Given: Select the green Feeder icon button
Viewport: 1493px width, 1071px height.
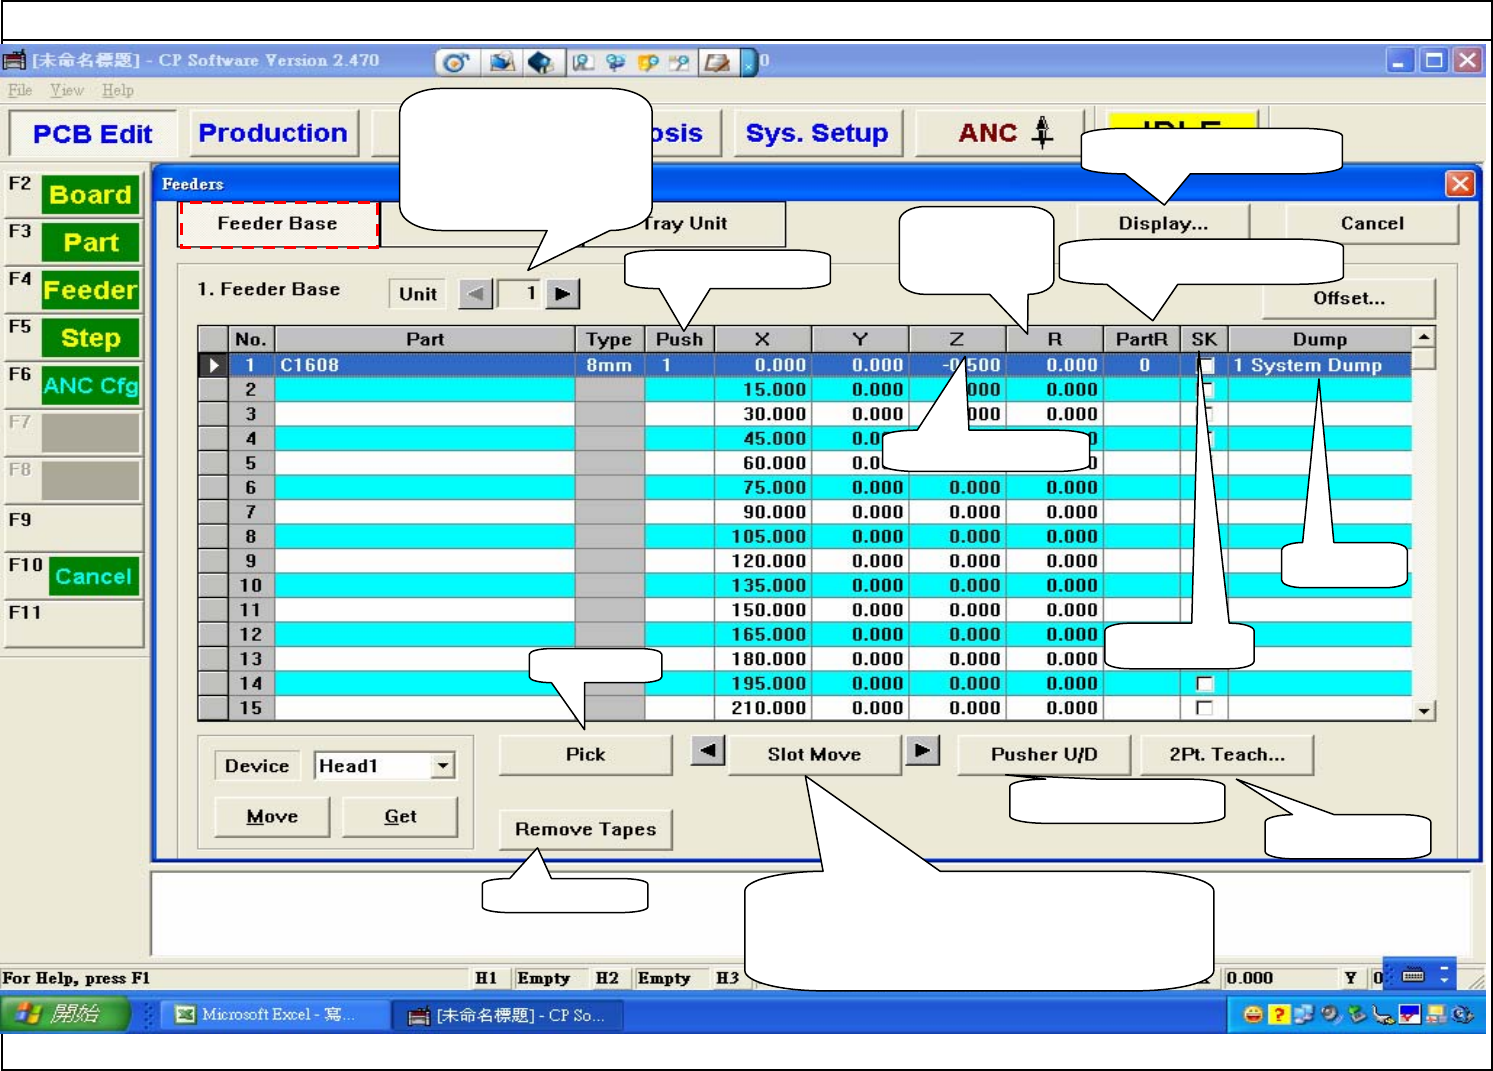Looking at the screenshot, I should pos(90,291).
